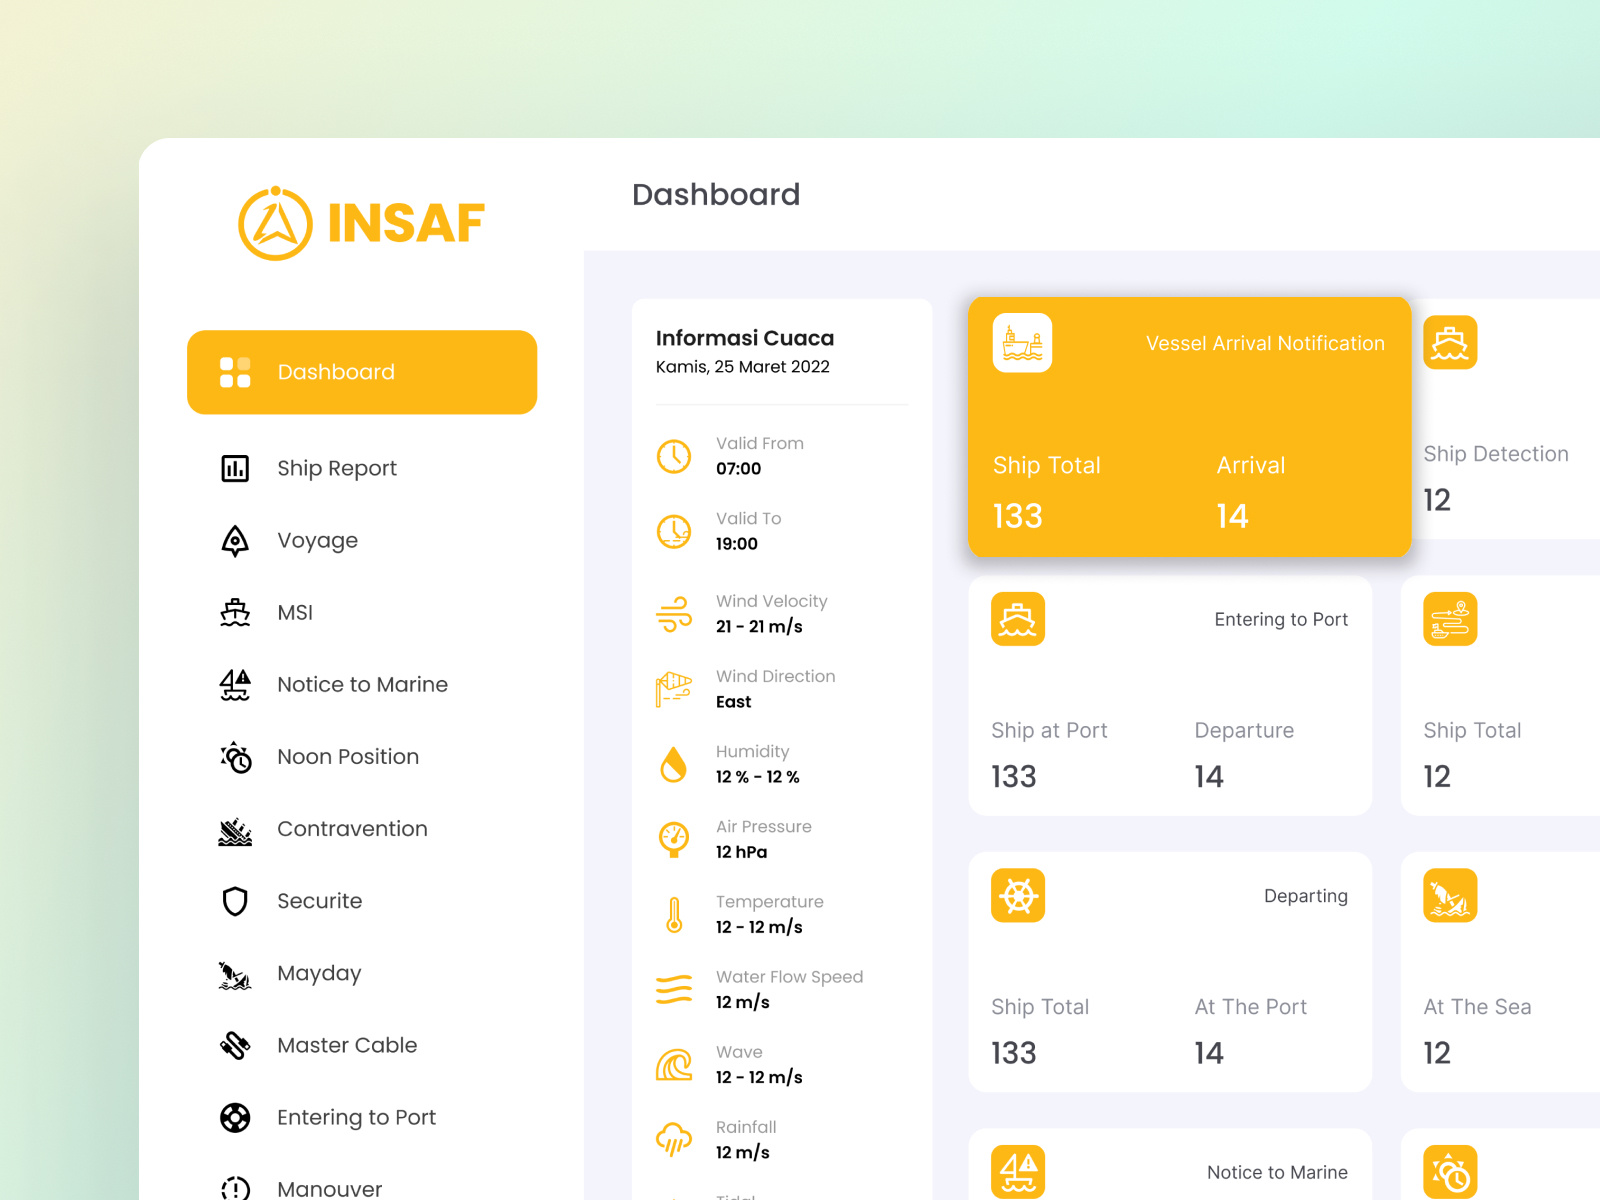1600x1200 pixels.
Task: Click the Entering to Port card title
Action: point(1281,620)
